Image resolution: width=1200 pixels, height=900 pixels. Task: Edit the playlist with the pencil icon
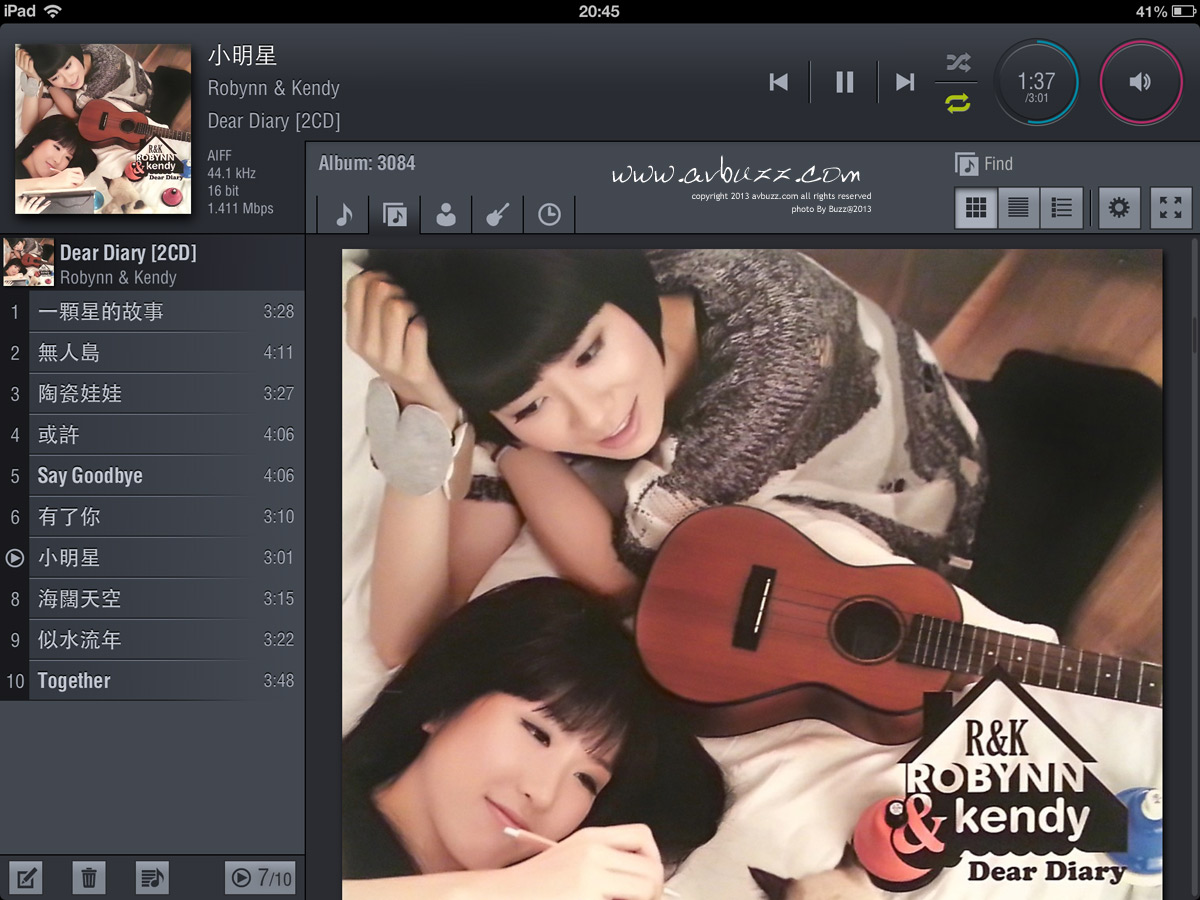(27, 878)
